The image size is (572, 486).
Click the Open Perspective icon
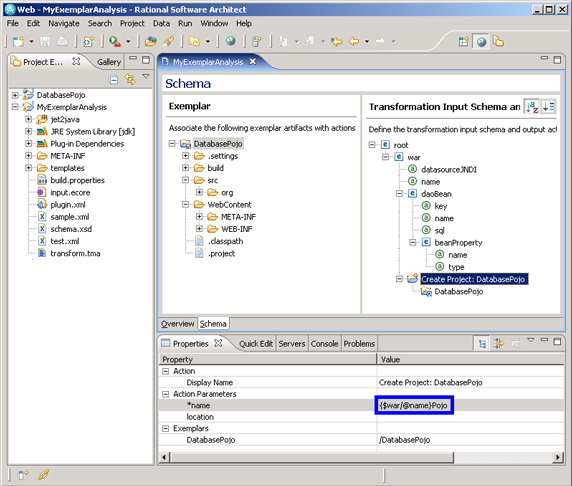pos(463,42)
